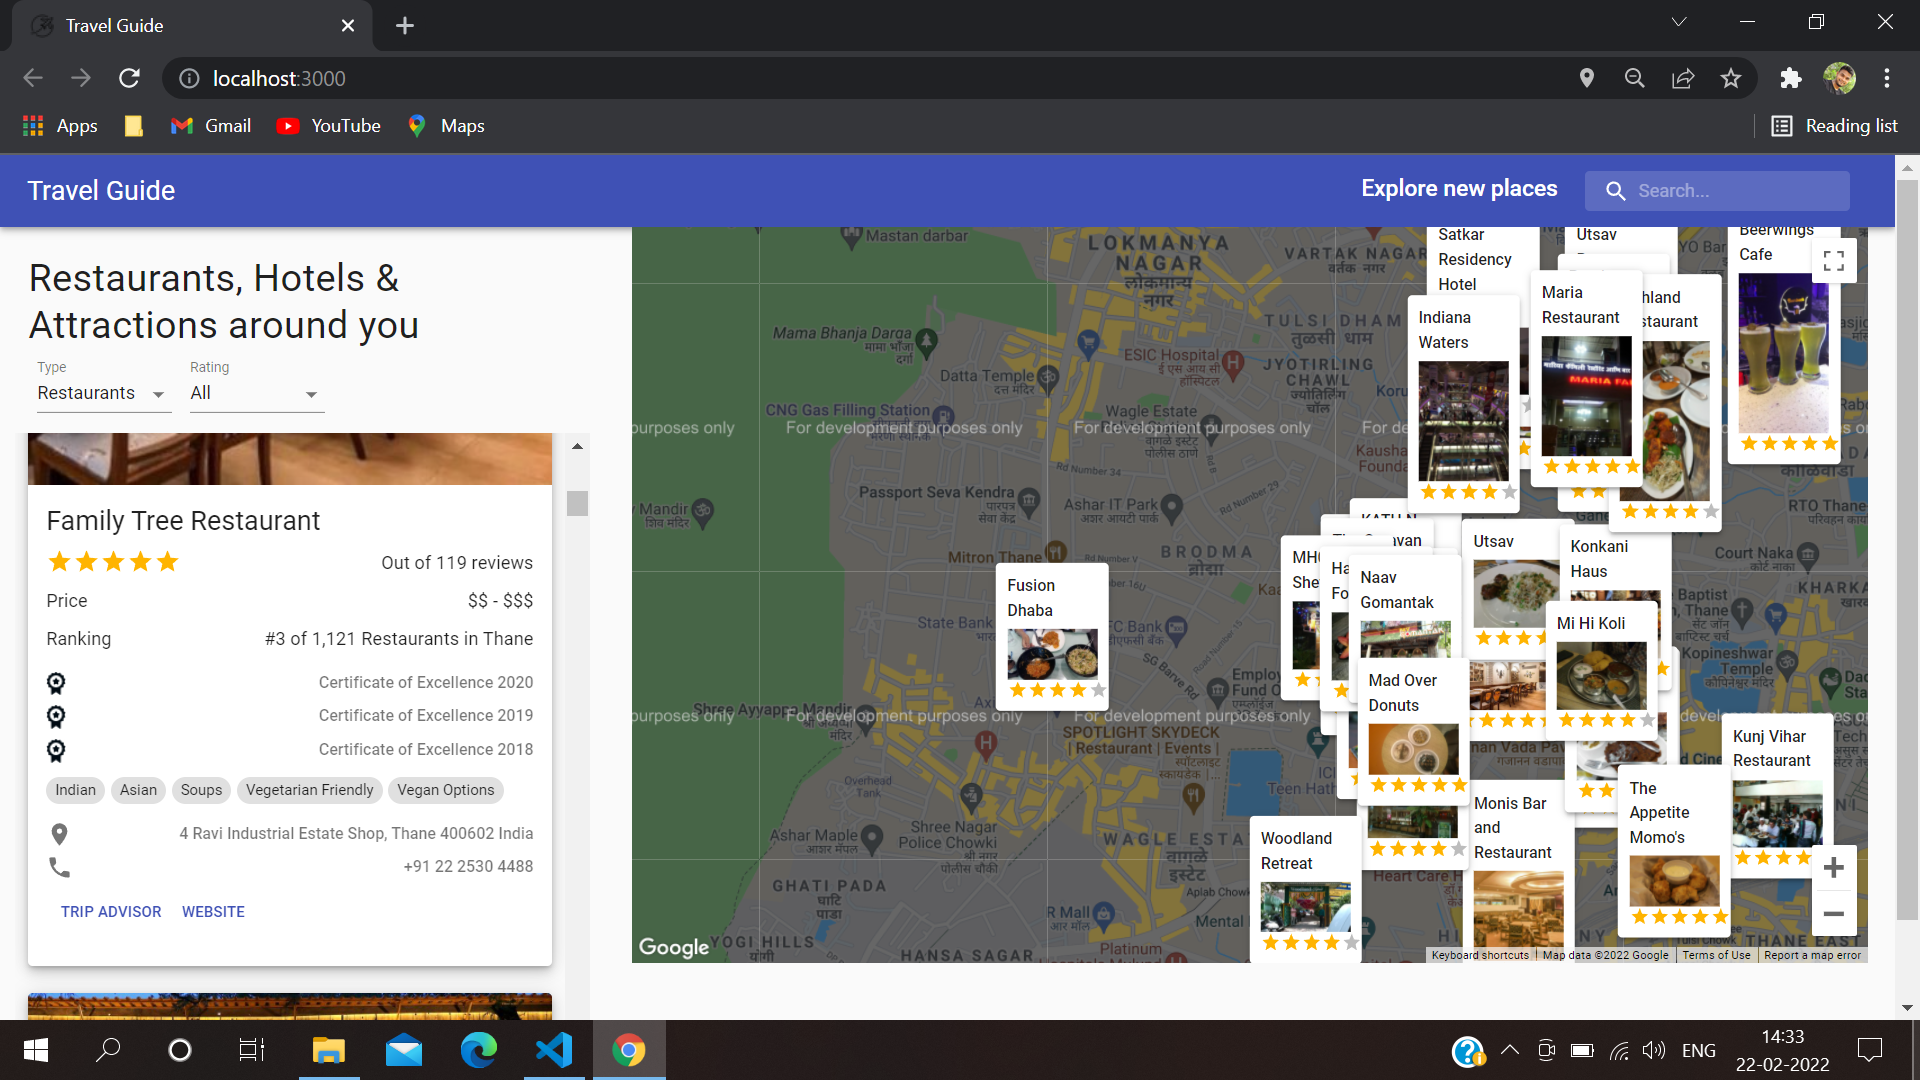The width and height of the screenshot is (1920, 1080).
Task: Open the tab search dropdown chevron
Action: pyautogui.click(x=1679, y=22)
